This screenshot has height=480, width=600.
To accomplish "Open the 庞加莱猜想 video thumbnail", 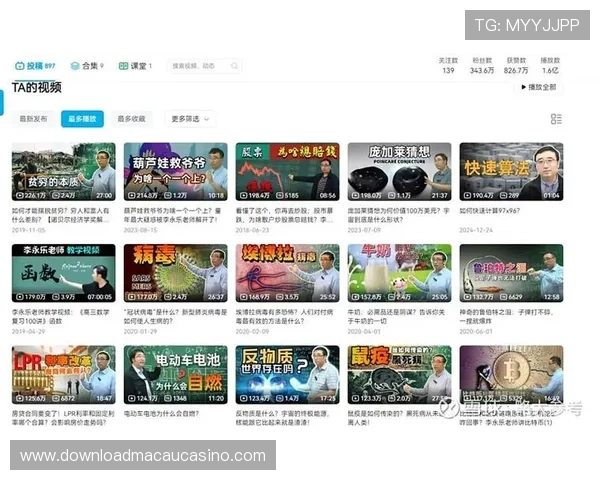I will (x=399, y=171).
